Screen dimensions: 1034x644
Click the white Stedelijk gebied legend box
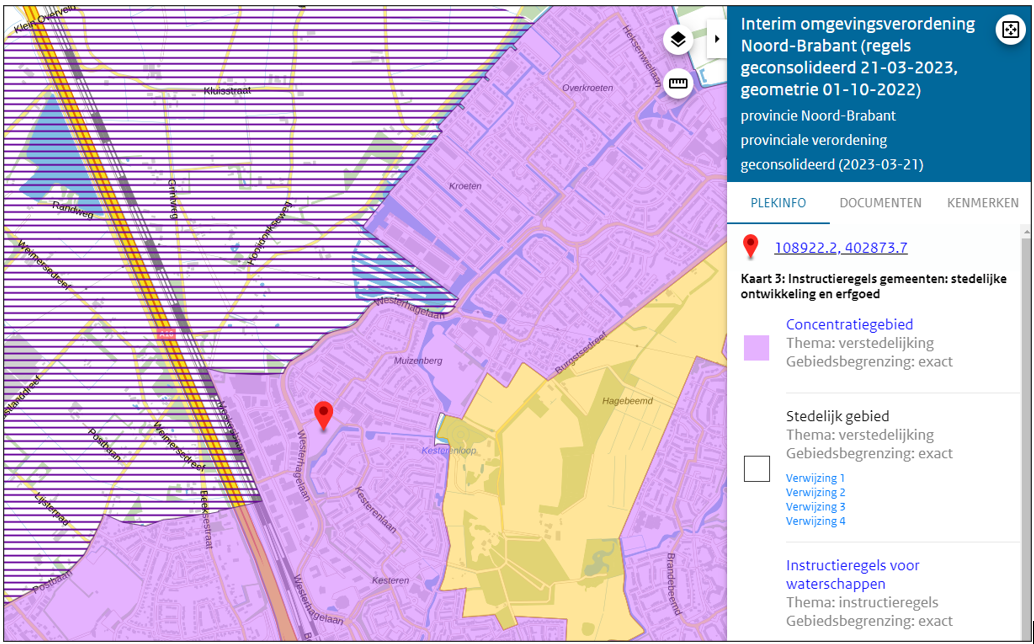[757, 468]
